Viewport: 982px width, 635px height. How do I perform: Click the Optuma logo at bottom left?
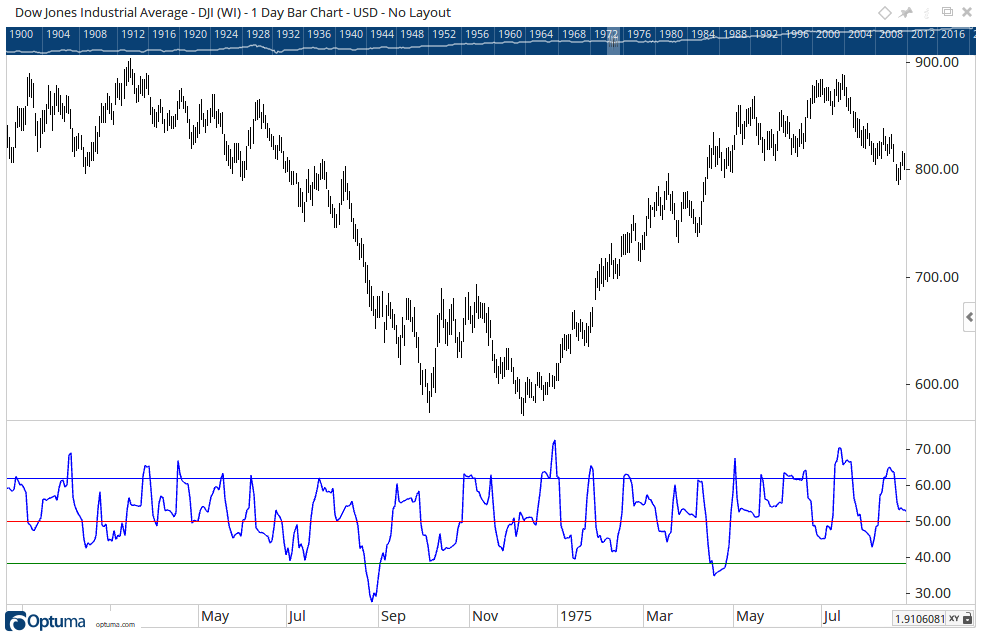(45, 621)
